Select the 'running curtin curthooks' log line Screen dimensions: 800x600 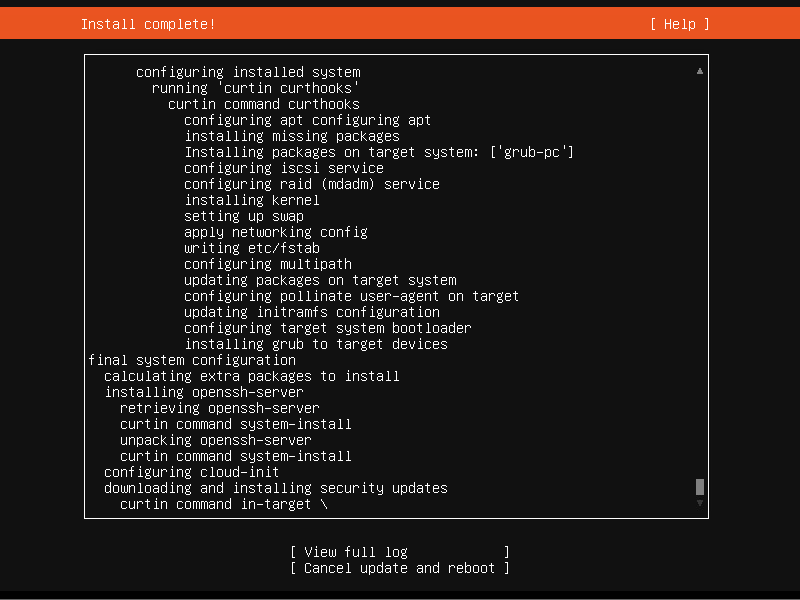pyautogui.click(x=256, y=88)
